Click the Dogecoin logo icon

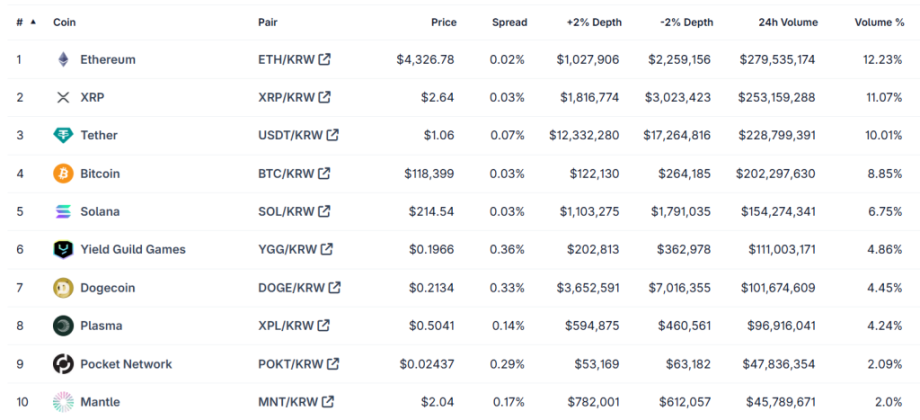coord(63,288)
